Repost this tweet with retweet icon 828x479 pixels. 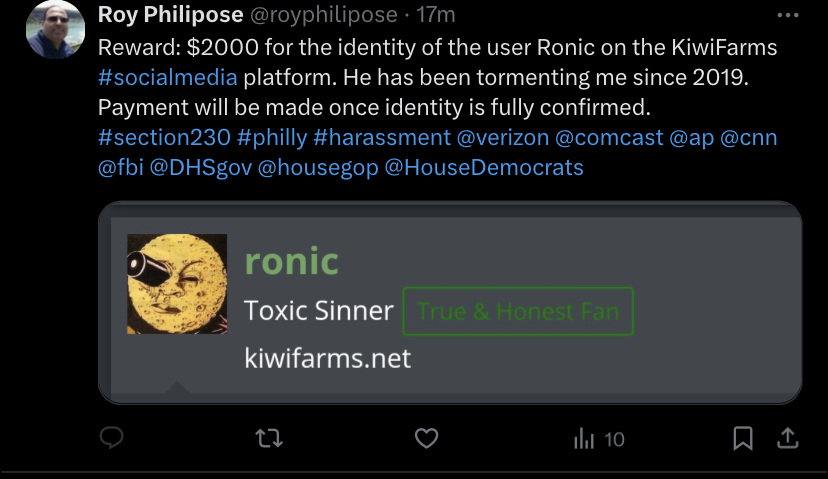coord(269,438)
